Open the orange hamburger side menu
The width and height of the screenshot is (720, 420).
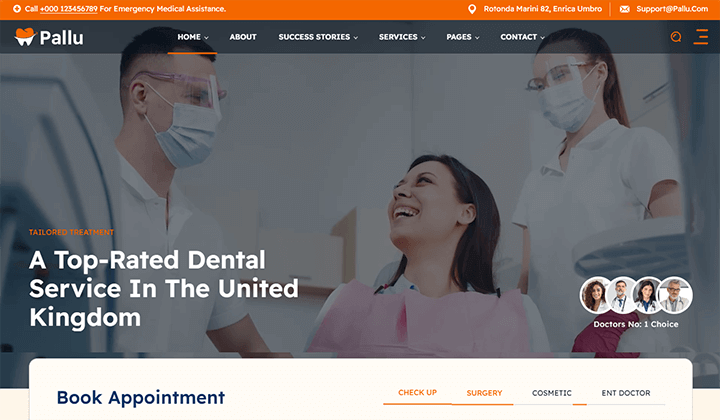[701, 37]
